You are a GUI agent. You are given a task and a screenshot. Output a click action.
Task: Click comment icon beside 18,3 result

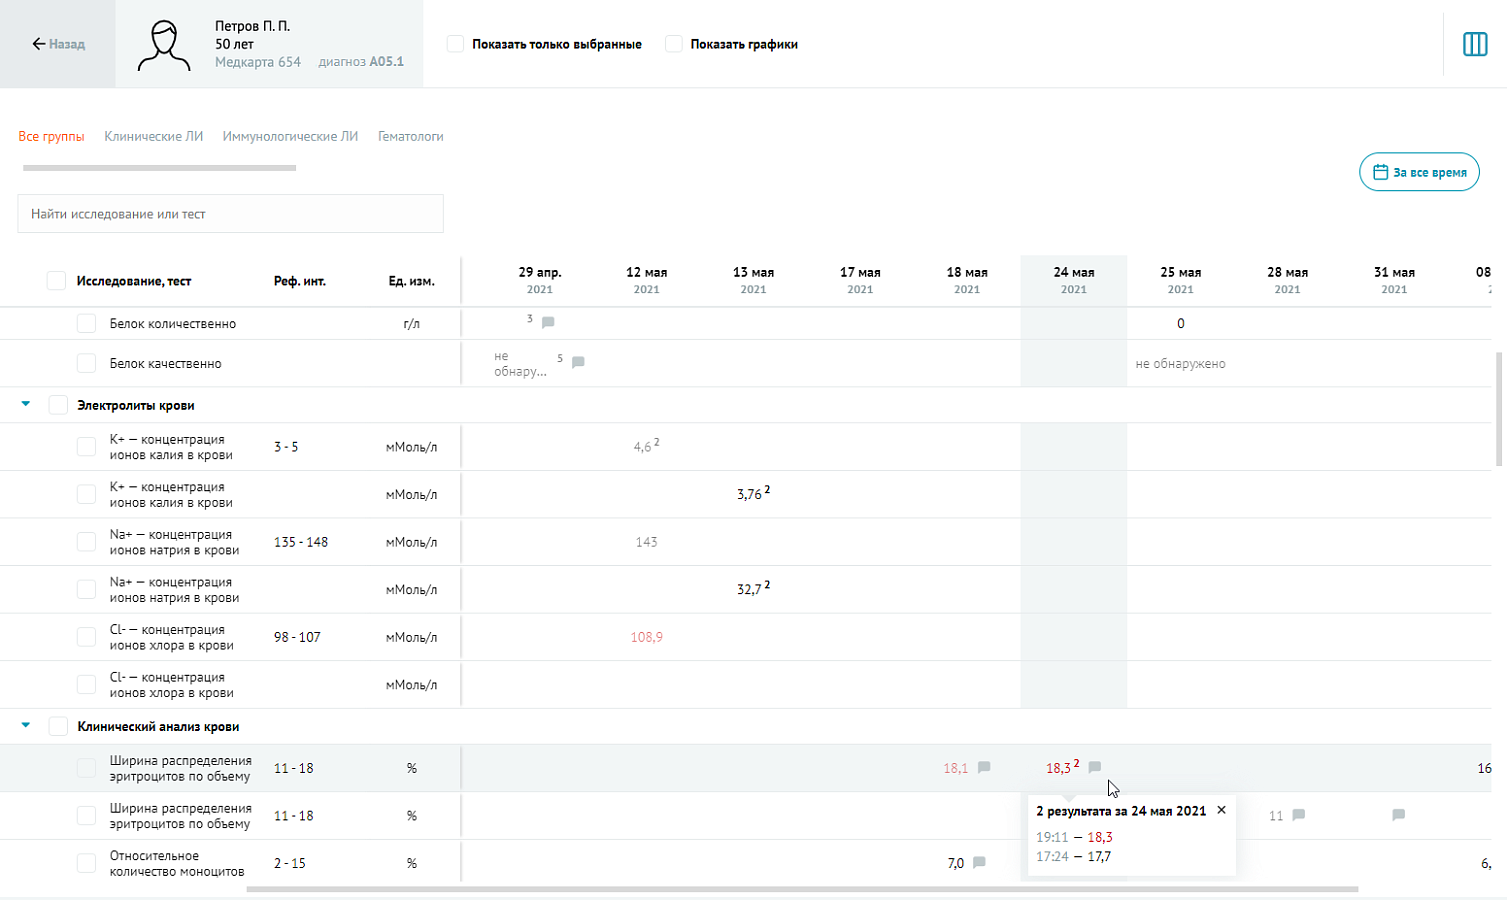pyautogui.click(x=1095, y=767)
